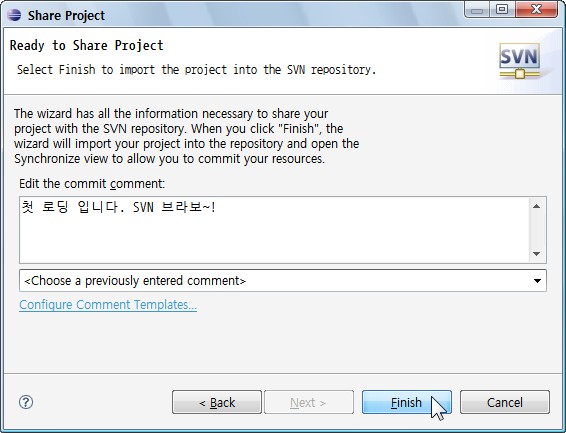Click the comment area scrollbar track
This screenshot has height=433, width=566.
[536, 230]
